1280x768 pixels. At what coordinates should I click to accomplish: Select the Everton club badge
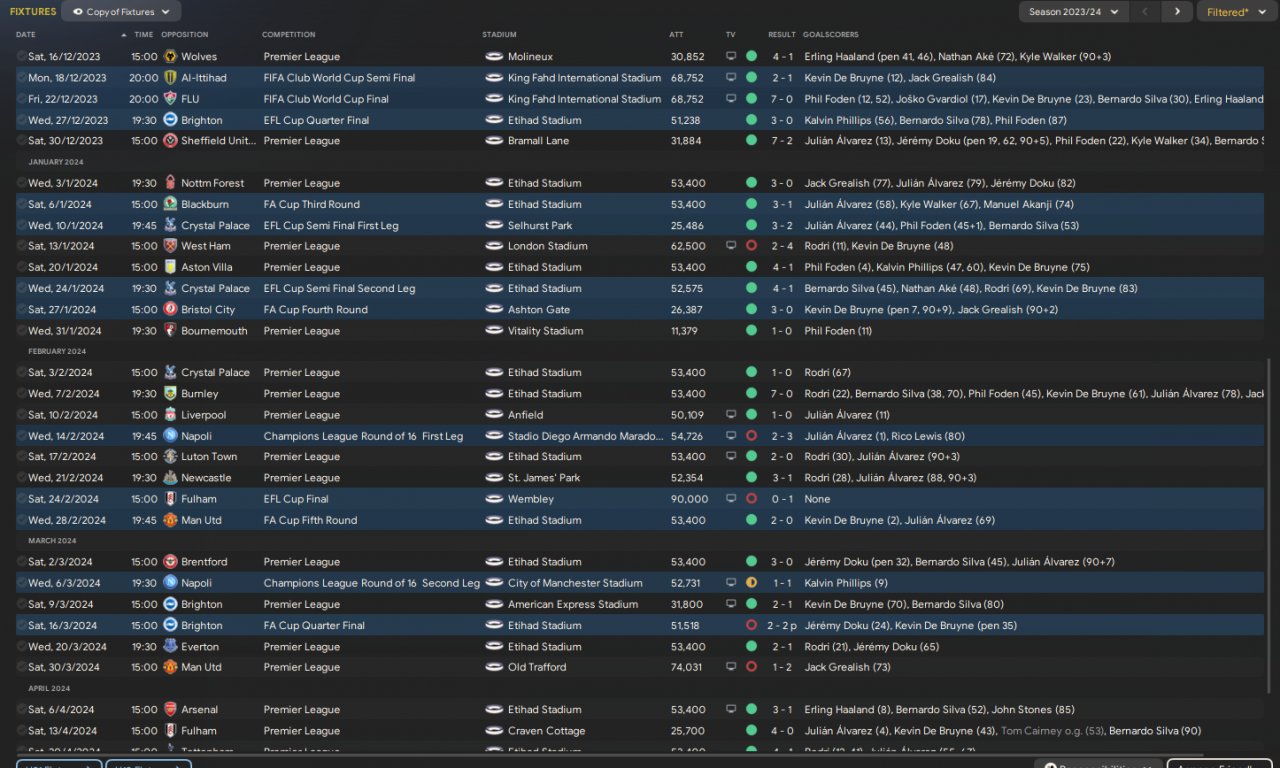[170, 647]
